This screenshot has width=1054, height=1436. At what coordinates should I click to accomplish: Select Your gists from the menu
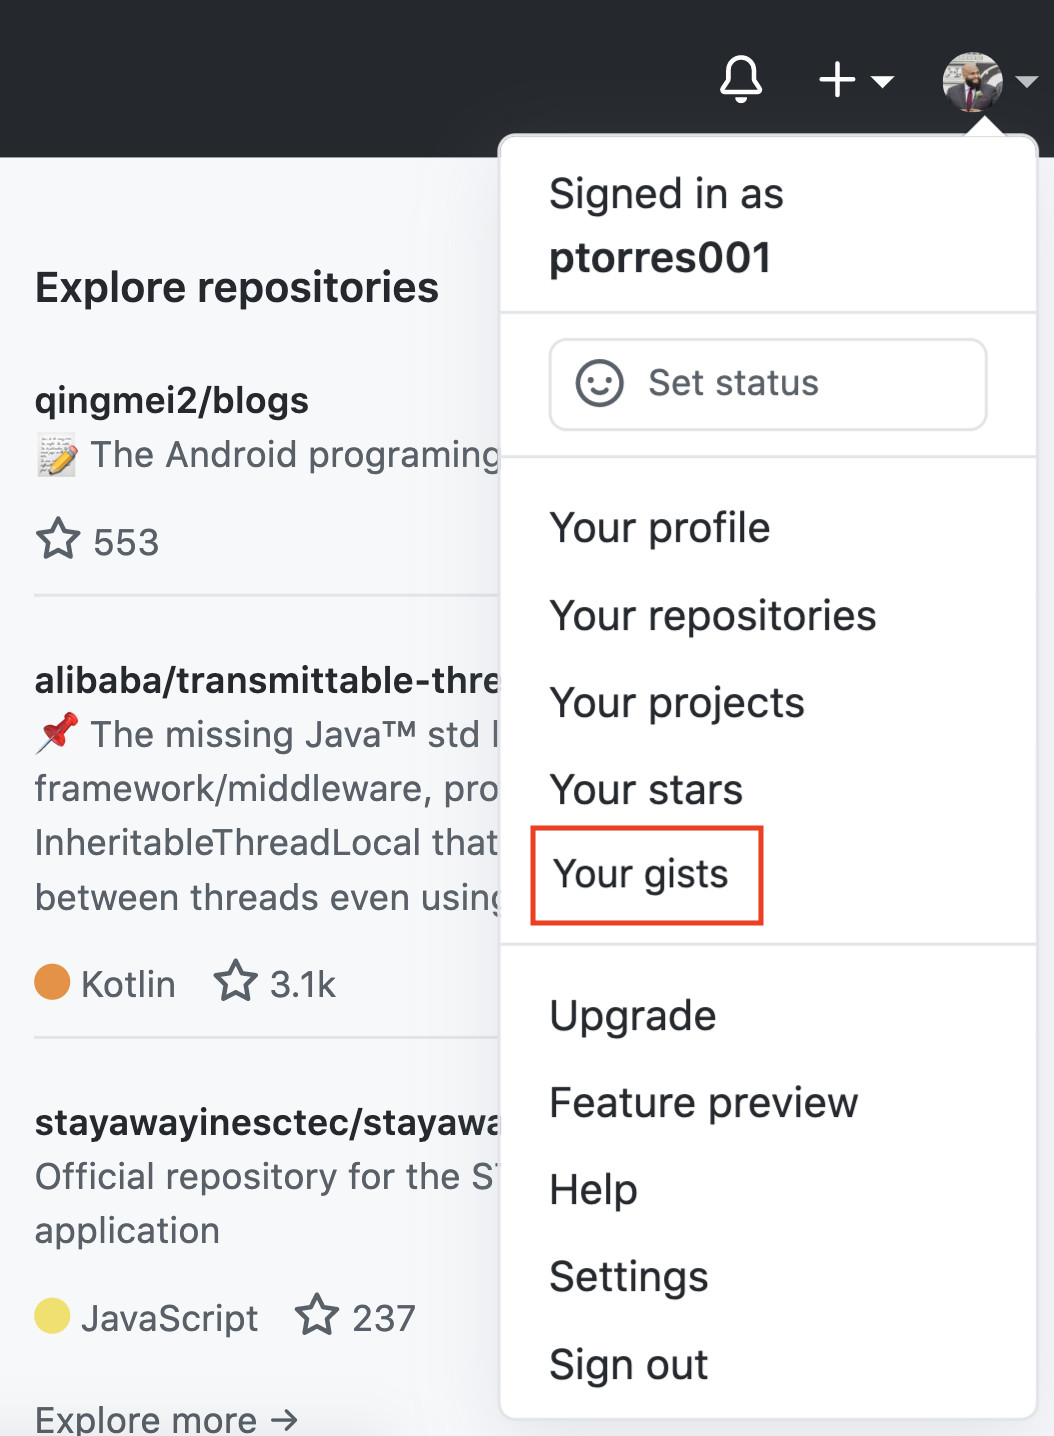pyautogui.click(x=641, y=874)
